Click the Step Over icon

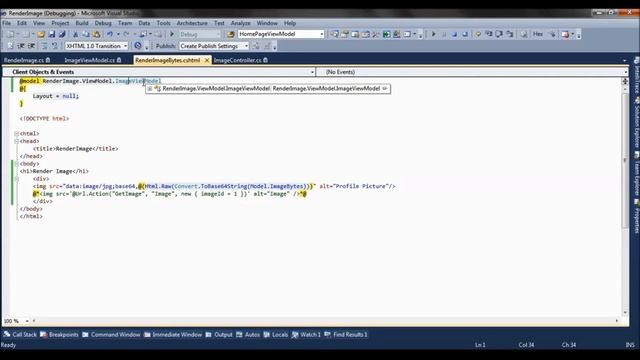(499, 34)
